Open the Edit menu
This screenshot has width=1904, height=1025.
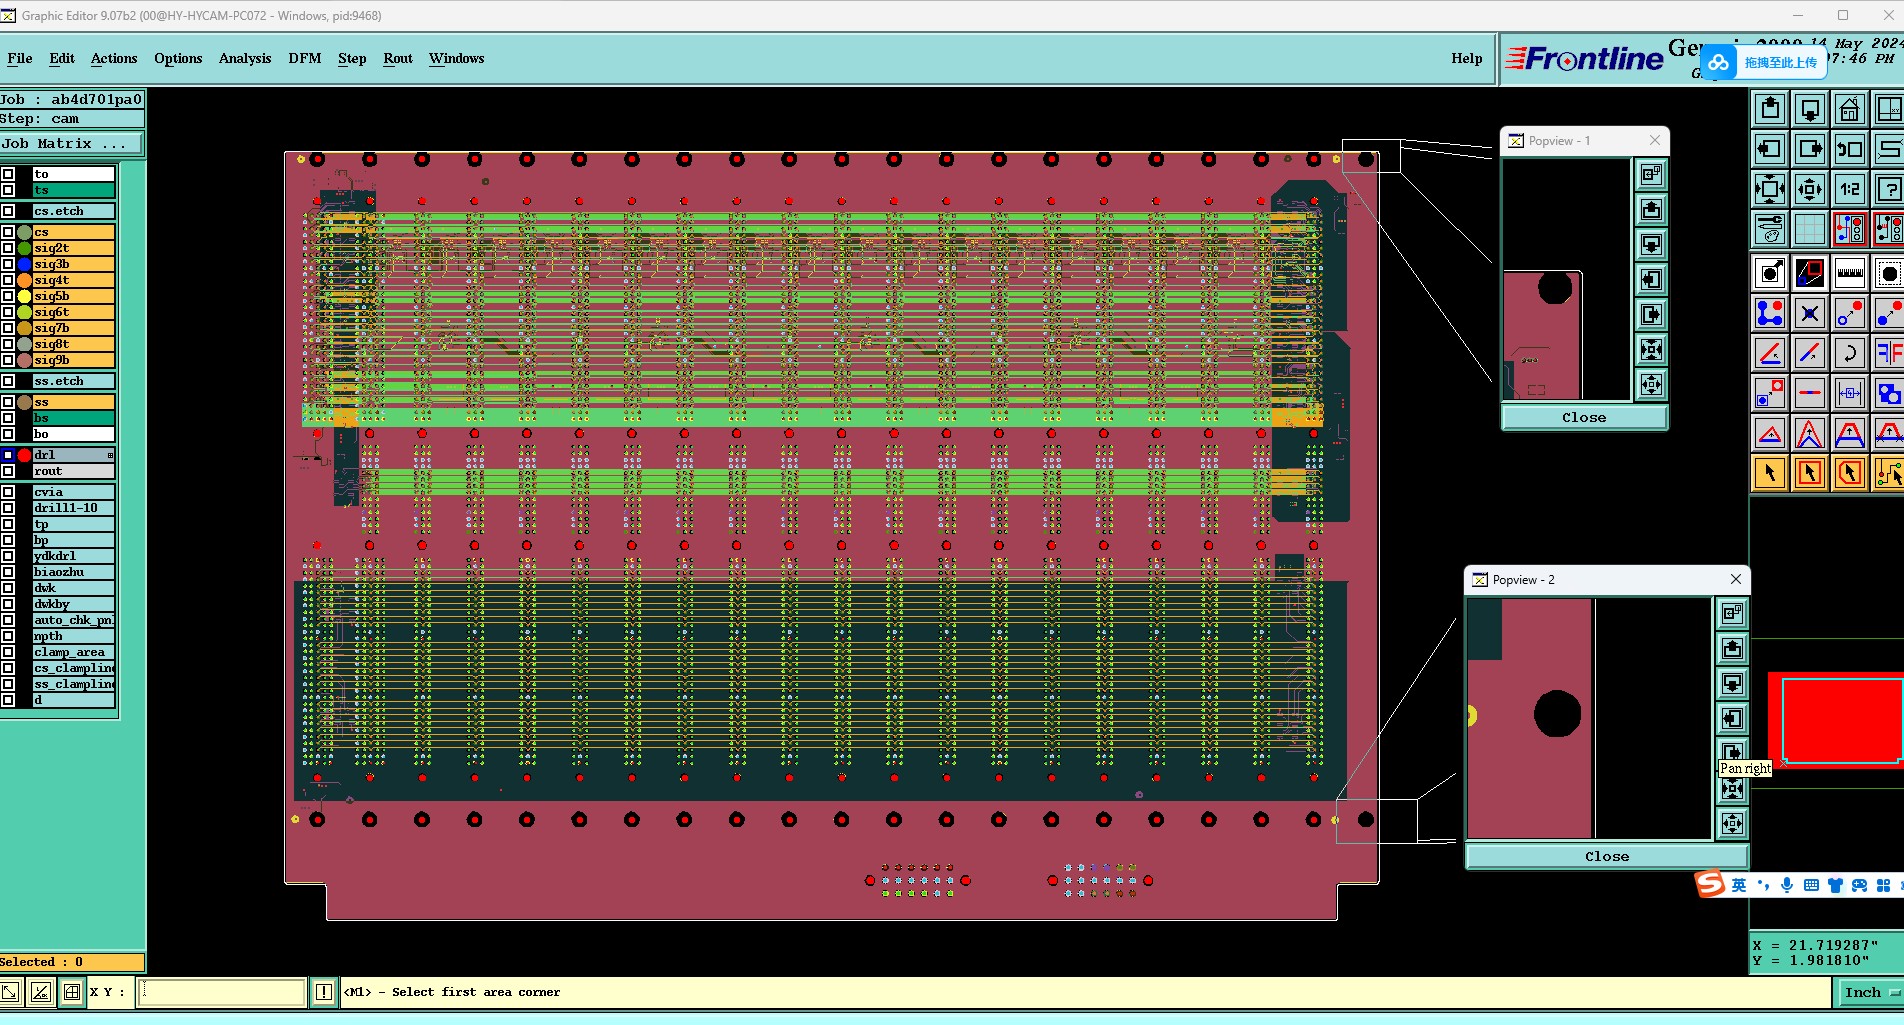(62, 58)
